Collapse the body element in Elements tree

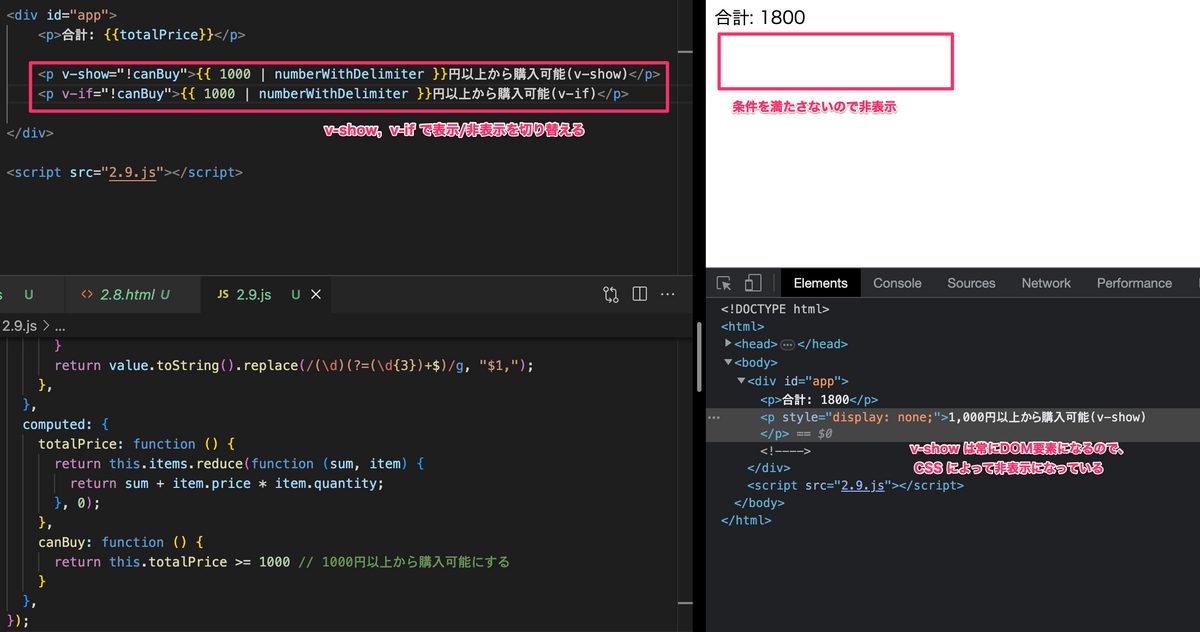[728, 362]
